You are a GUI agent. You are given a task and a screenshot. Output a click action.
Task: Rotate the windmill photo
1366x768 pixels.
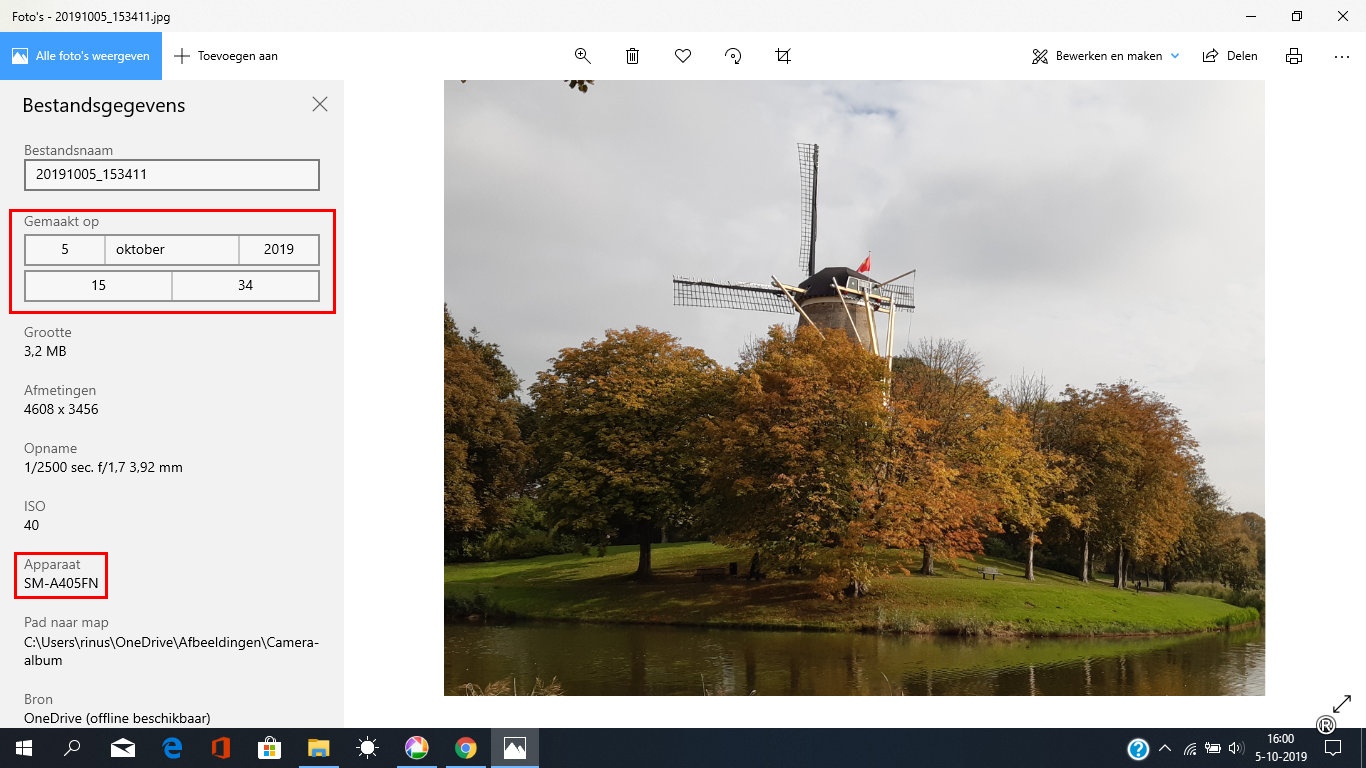732,56
